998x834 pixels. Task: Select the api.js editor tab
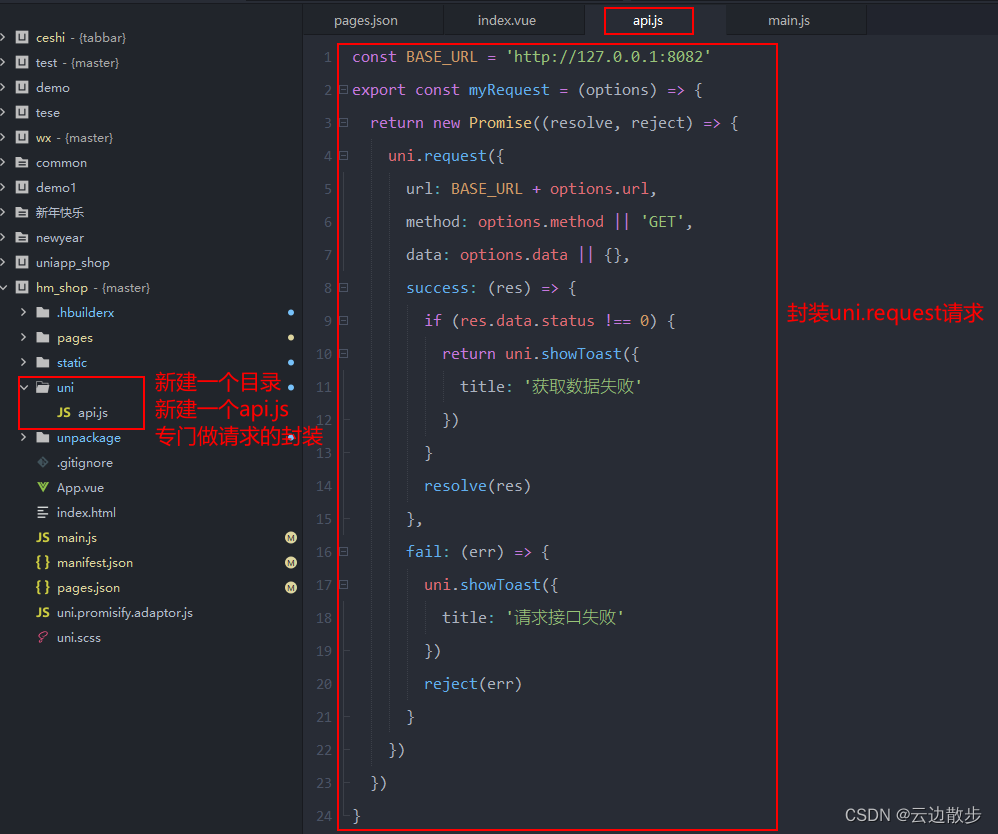(648, 20)
